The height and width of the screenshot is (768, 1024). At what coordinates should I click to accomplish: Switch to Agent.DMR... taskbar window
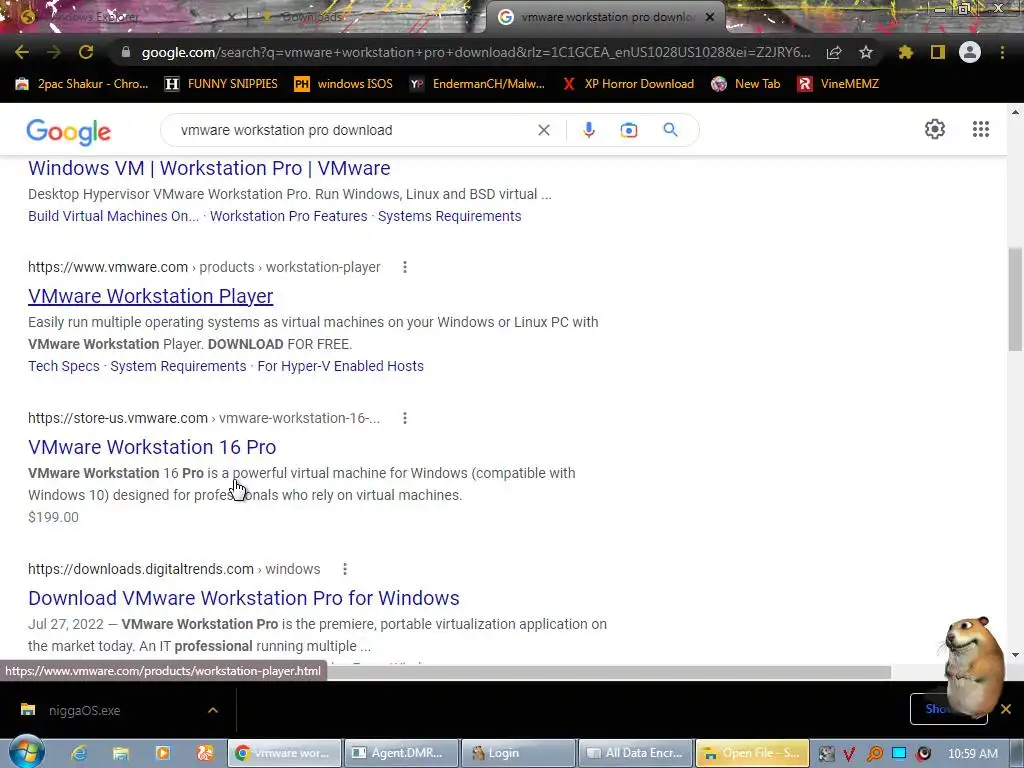tap(400, 753)
